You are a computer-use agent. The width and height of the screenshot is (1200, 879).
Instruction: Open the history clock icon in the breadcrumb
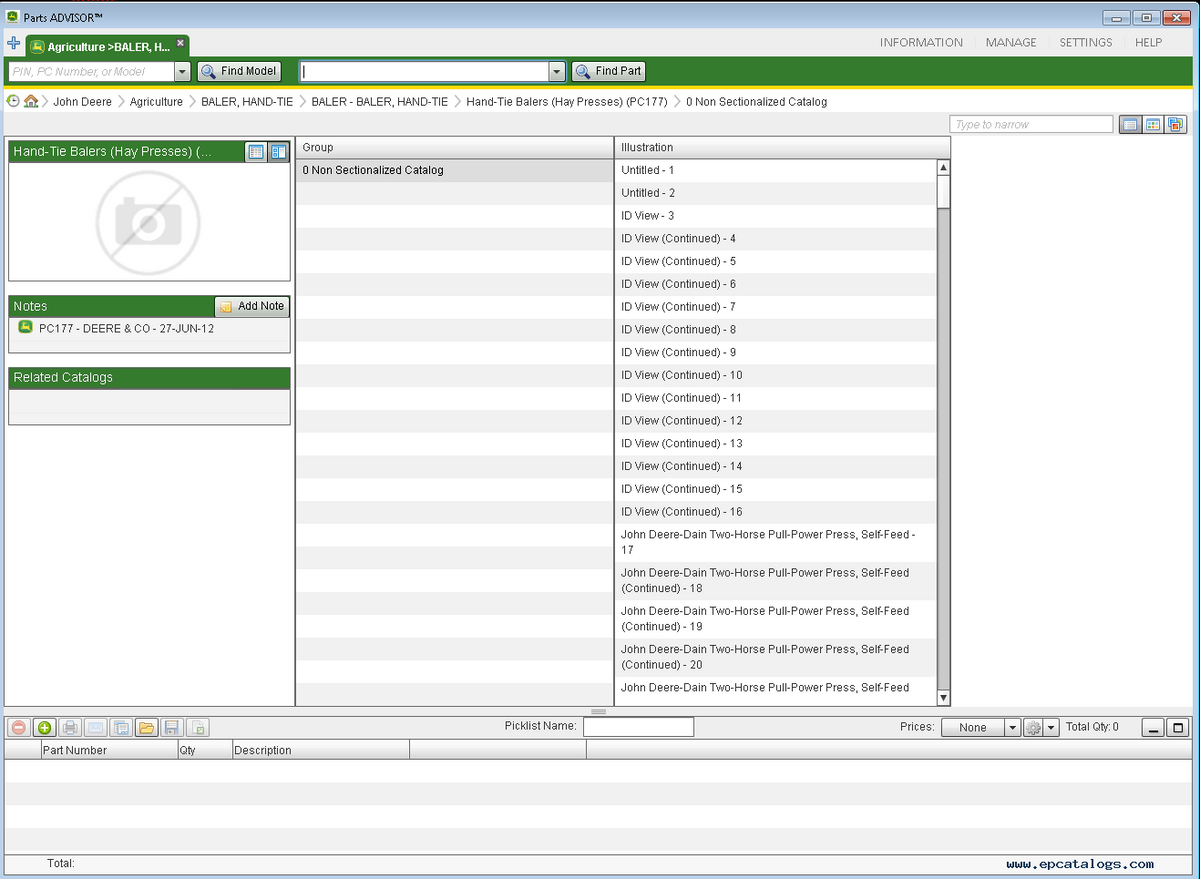pyautogui.click(x=13, y=101)
